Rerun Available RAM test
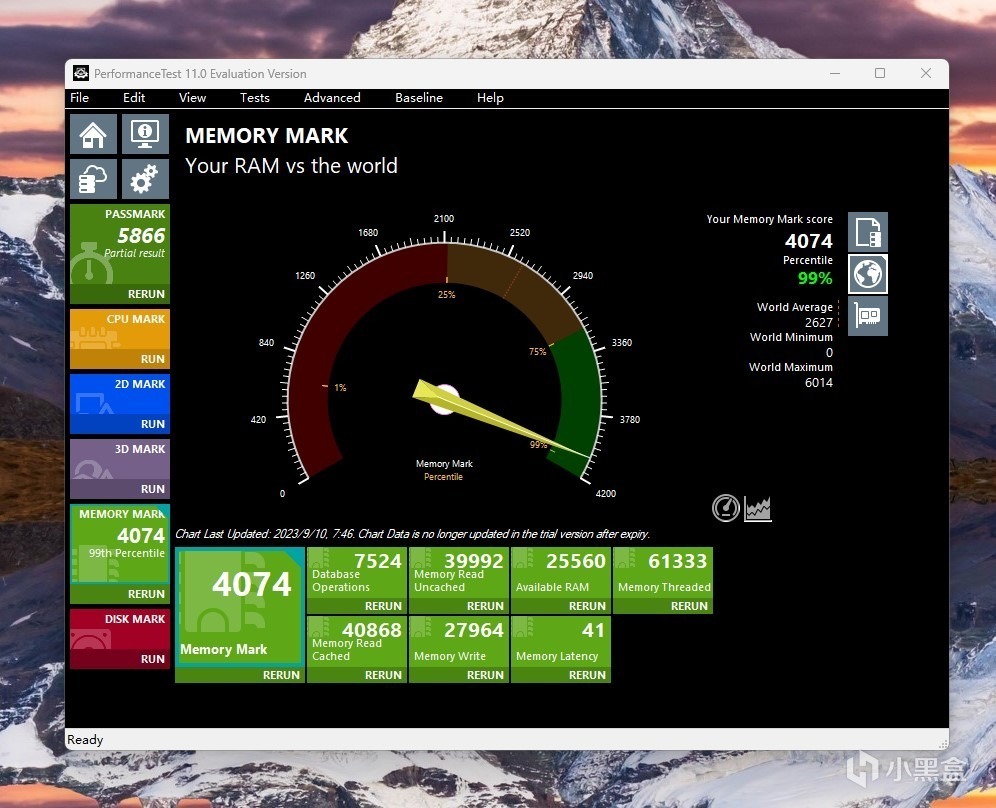 pos(587,606)
